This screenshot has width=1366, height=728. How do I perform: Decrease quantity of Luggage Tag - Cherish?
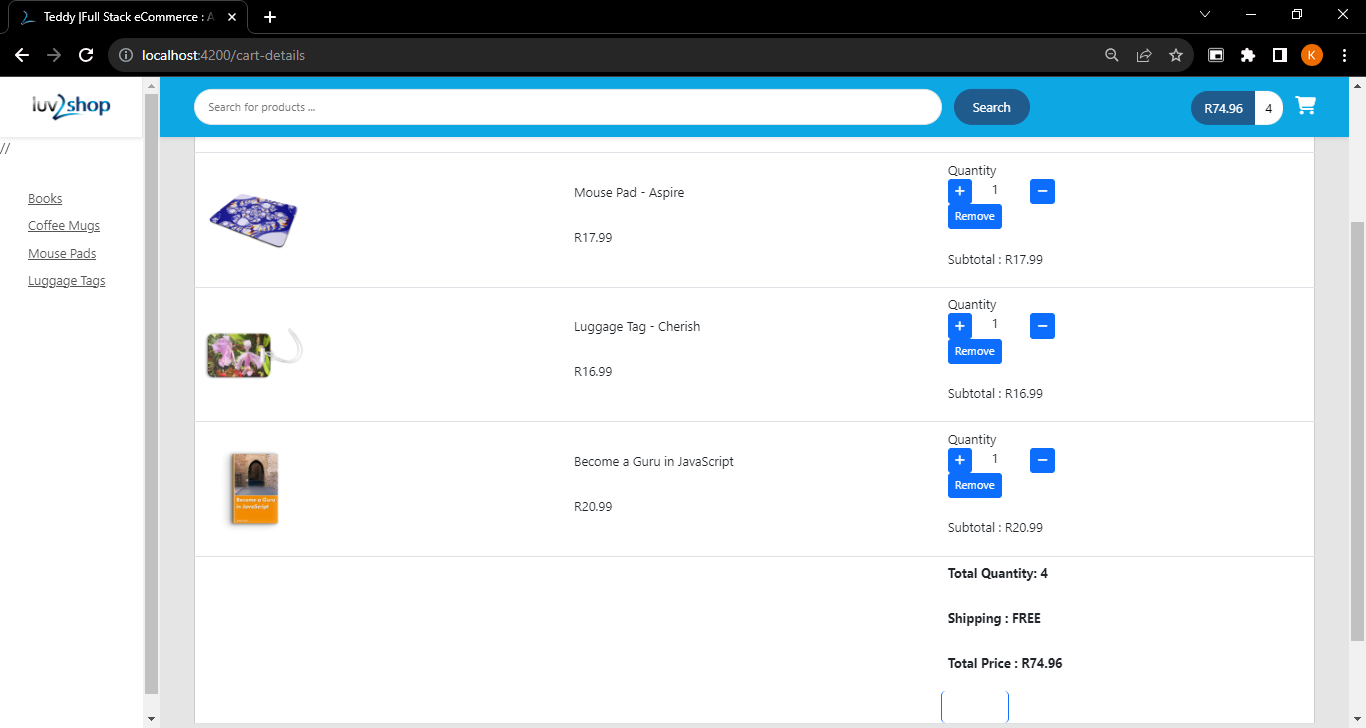click(1042, 326)
